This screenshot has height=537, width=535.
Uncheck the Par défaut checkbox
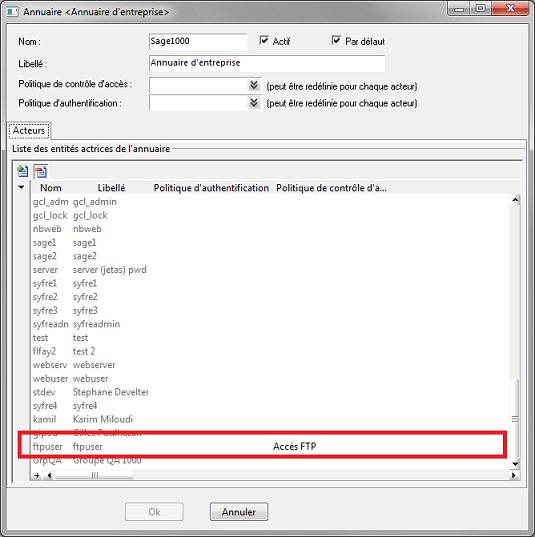[336, 40]
